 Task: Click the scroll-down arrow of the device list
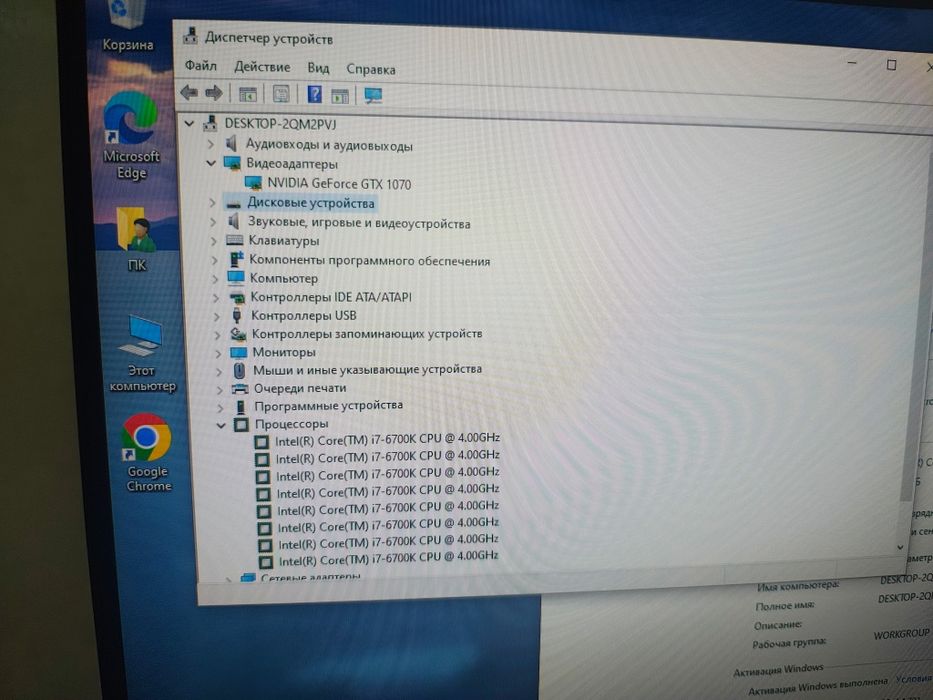900,547
